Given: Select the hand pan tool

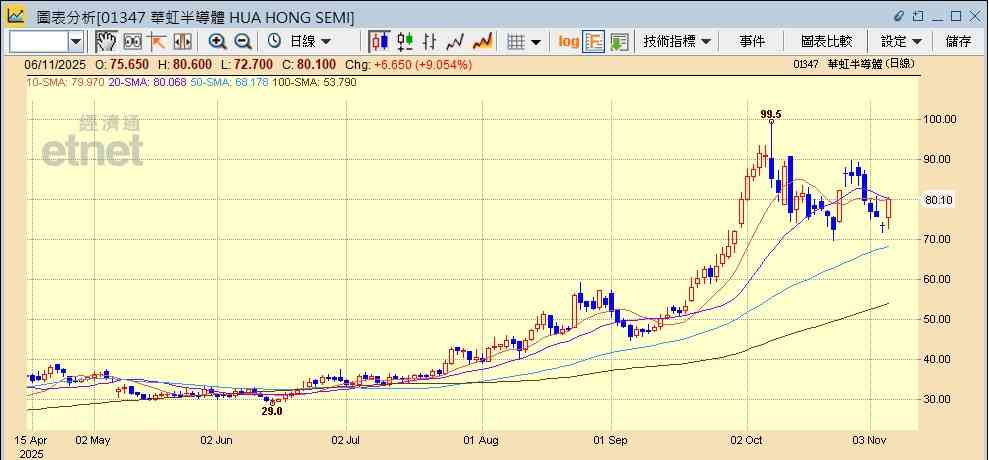Looking at the screenshot, I should 106,41.
